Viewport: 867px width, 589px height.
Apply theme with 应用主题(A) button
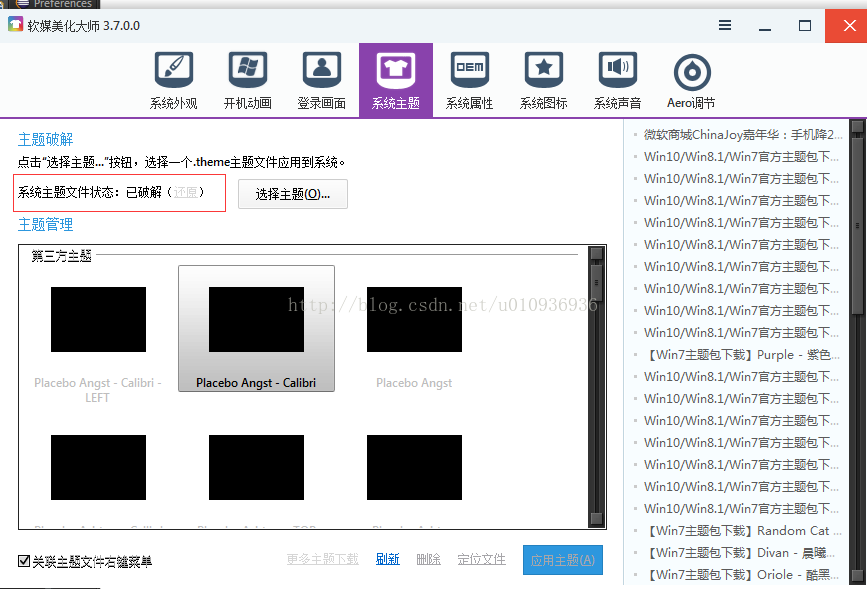pyautogui.click(x=563, y=560)
